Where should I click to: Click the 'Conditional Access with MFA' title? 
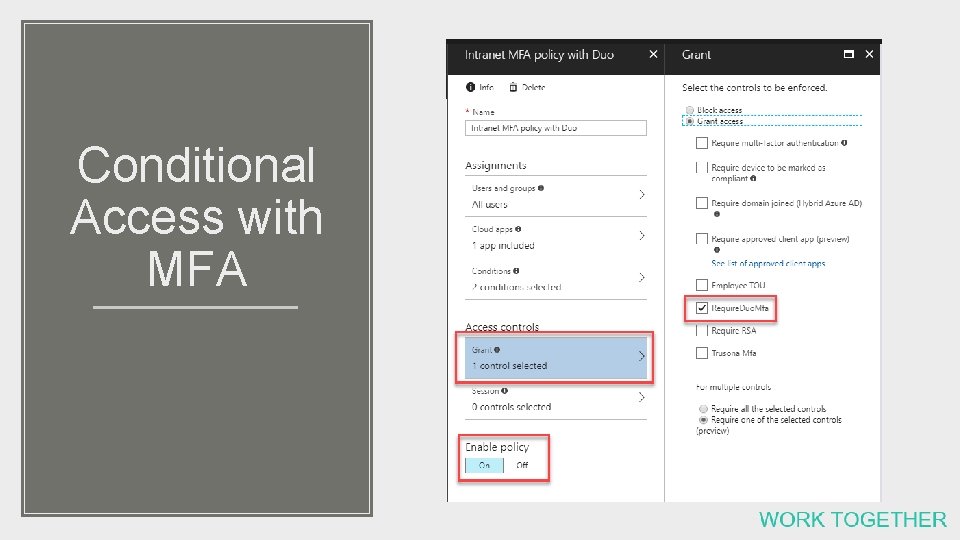(x=196, y=216)
